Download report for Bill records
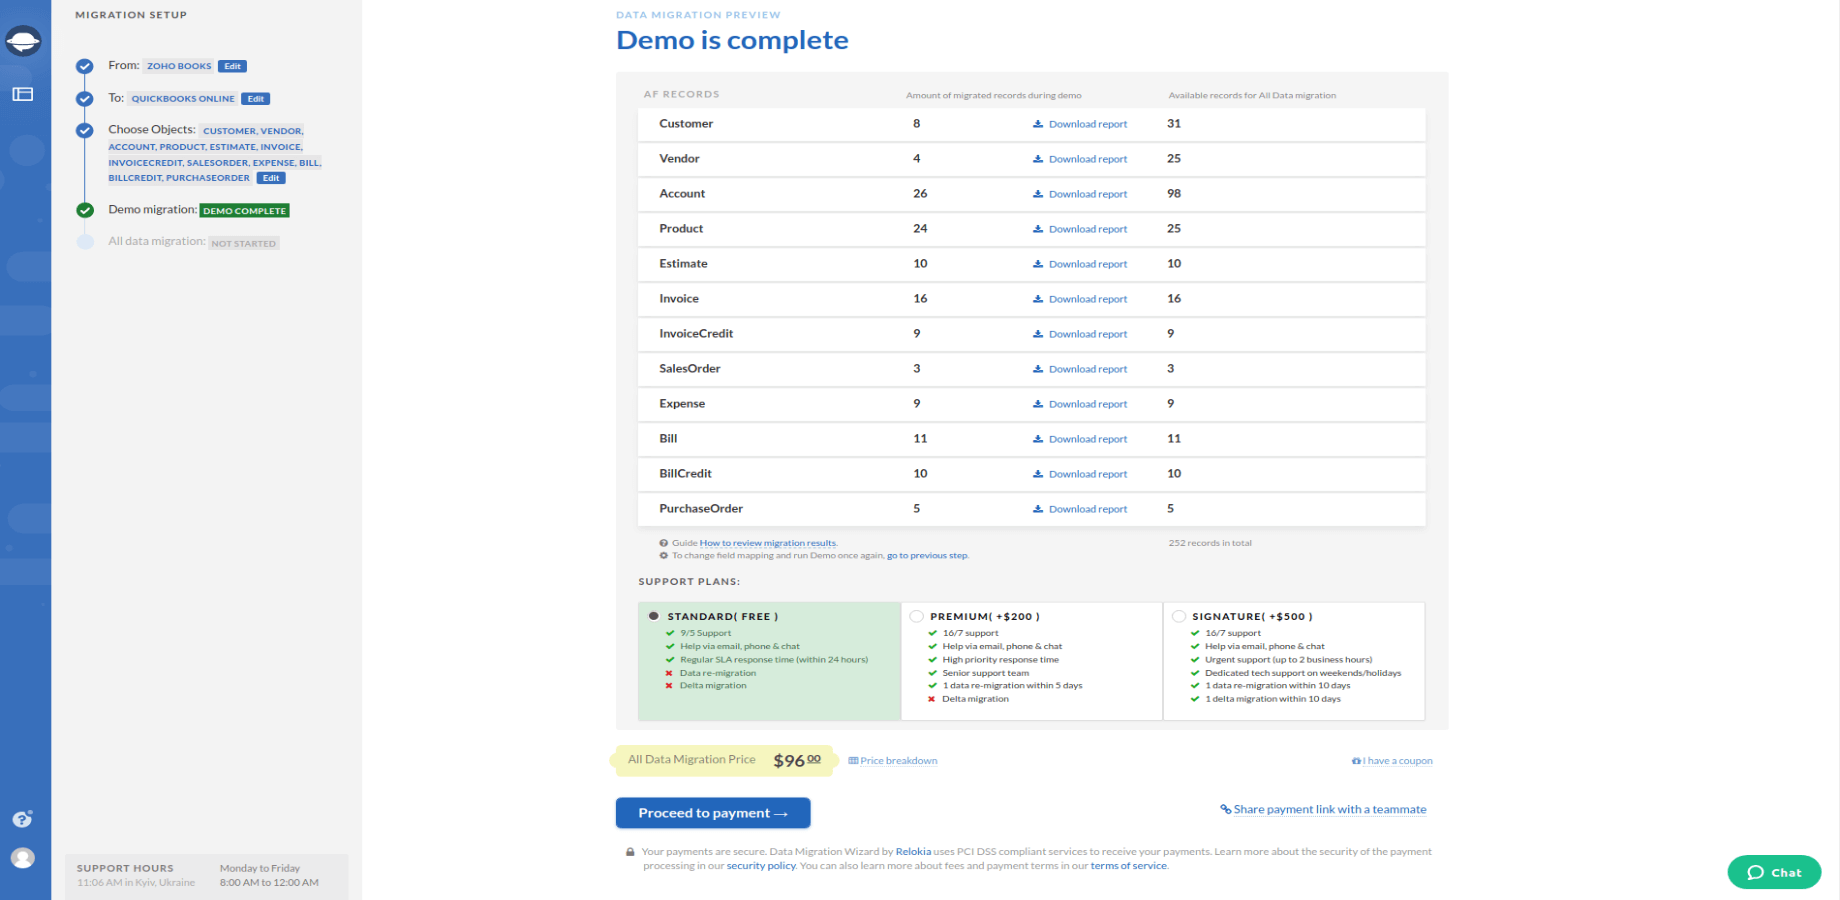1840x900 pixels. (x=1088, y=439)
